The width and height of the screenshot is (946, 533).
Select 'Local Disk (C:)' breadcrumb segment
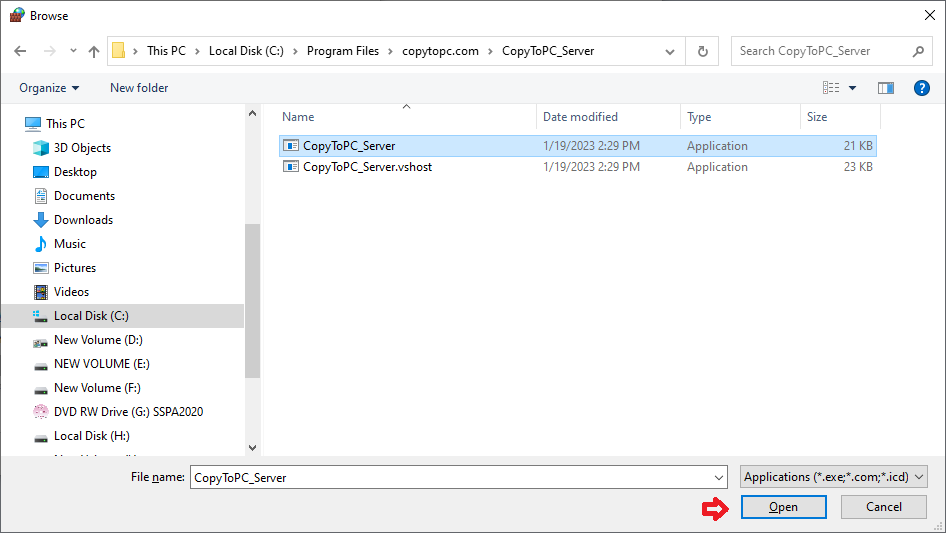(x=246, y=51)
